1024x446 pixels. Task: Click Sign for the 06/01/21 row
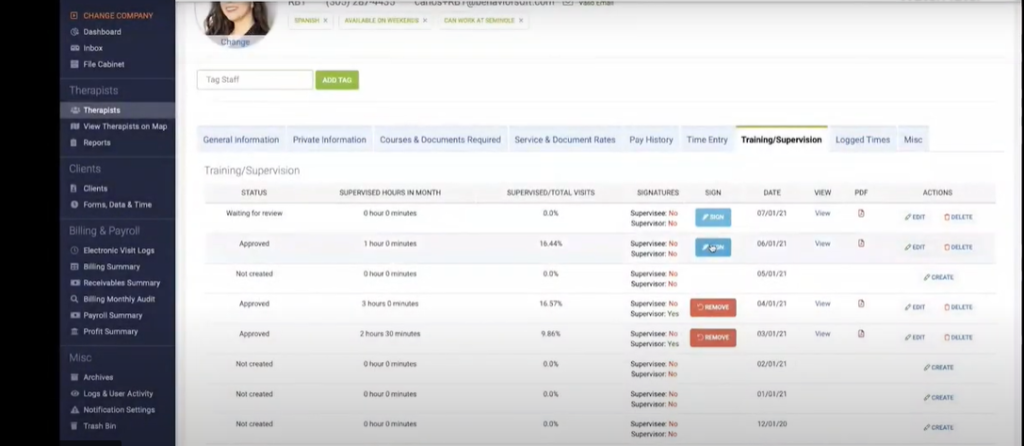point(713,247)
